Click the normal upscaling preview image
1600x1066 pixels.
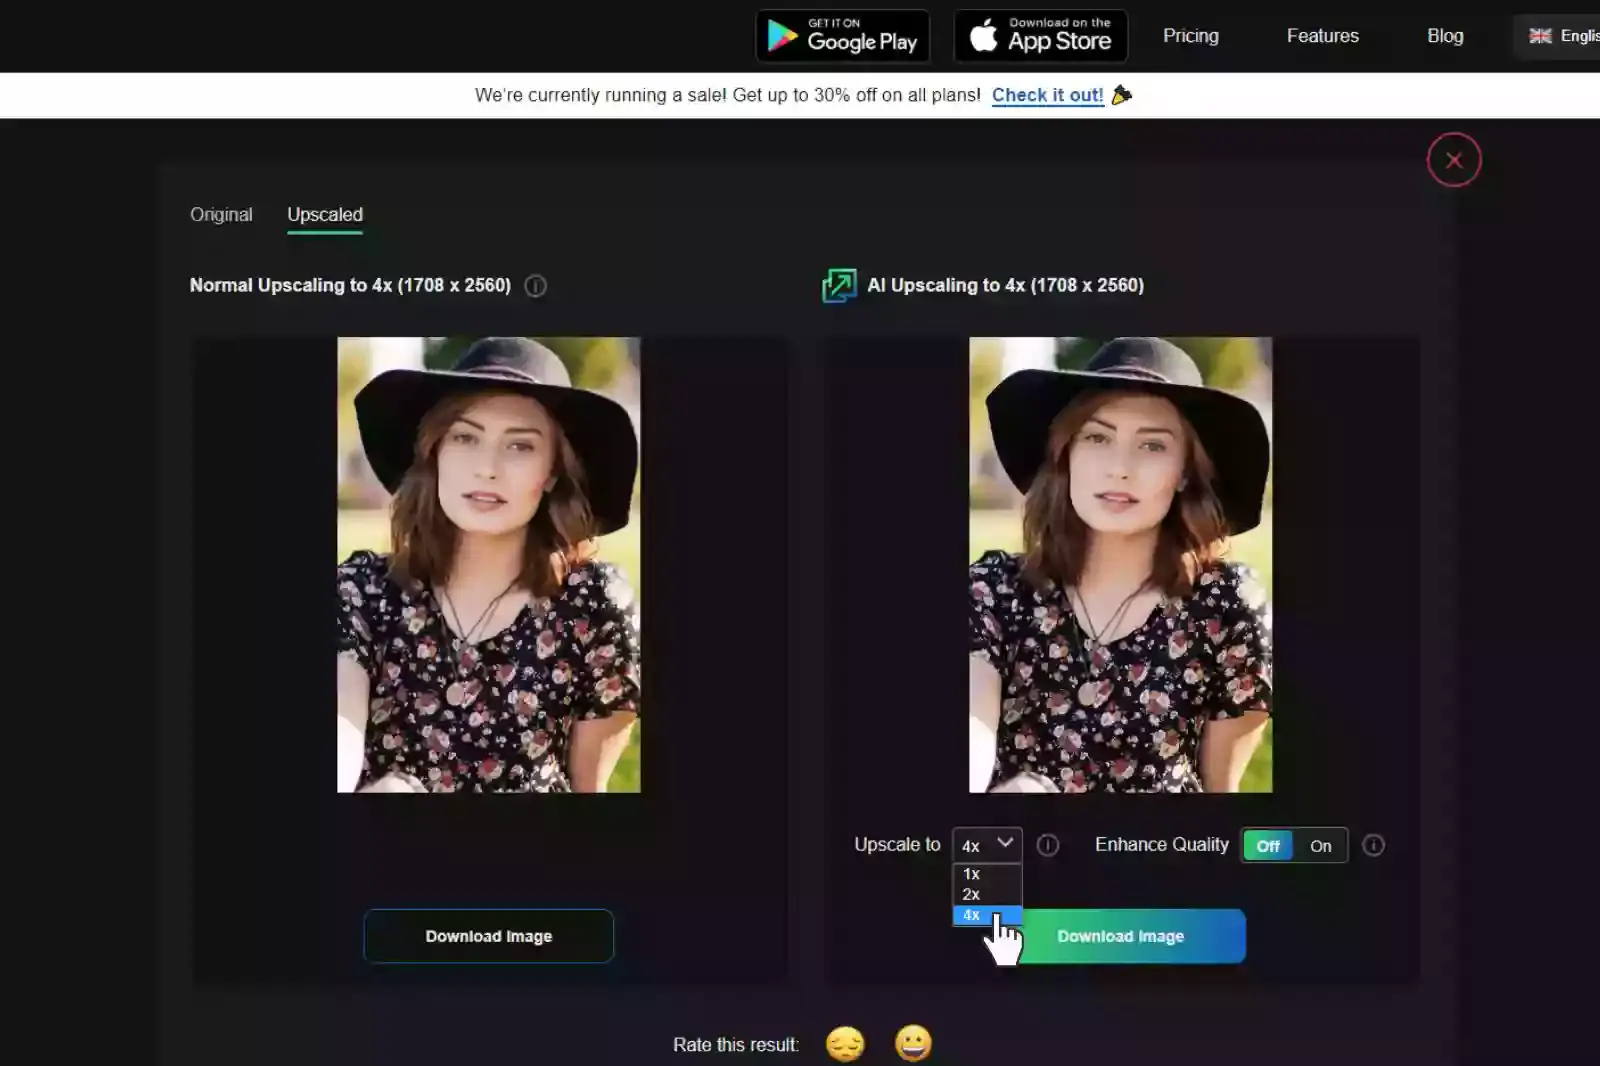click(x=489, y=565)
